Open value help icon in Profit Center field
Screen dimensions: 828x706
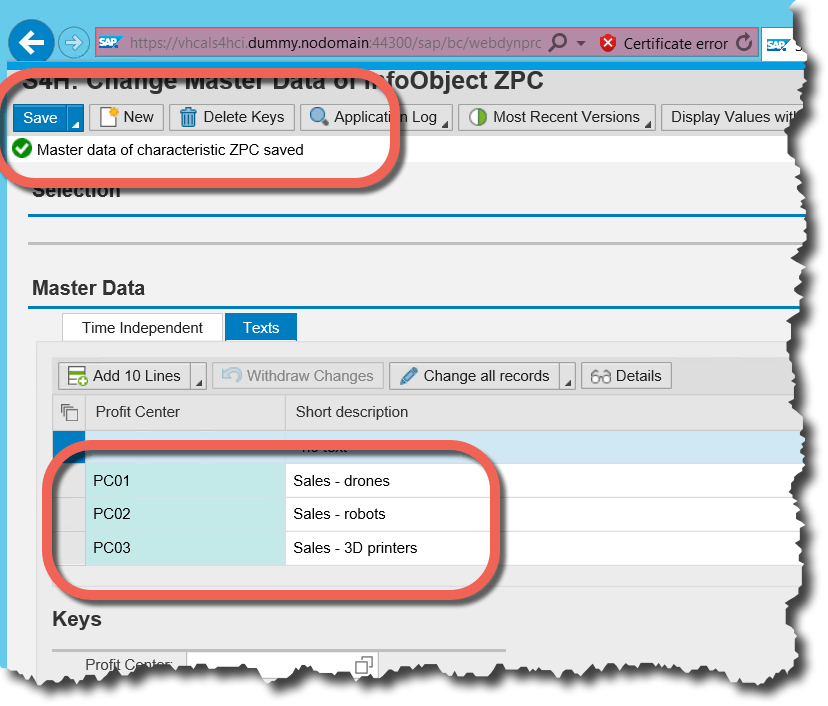coord(364,665)
